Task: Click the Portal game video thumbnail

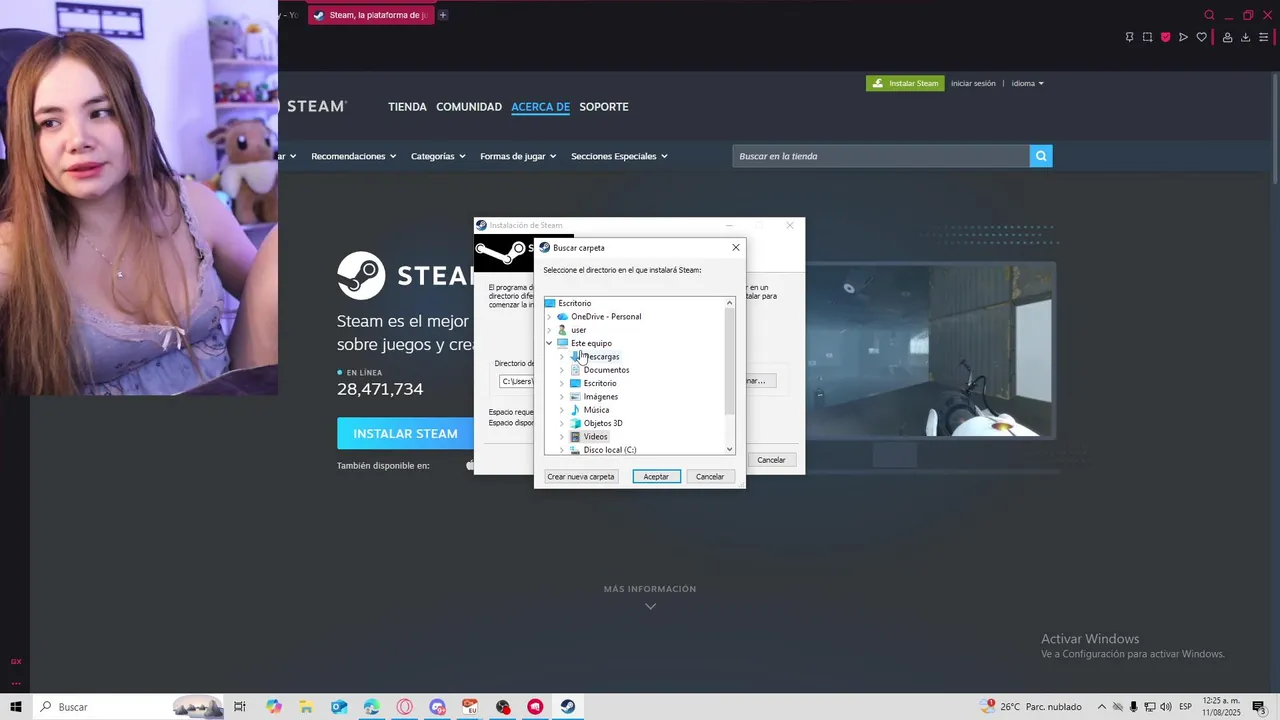Action: click(930, 350)
